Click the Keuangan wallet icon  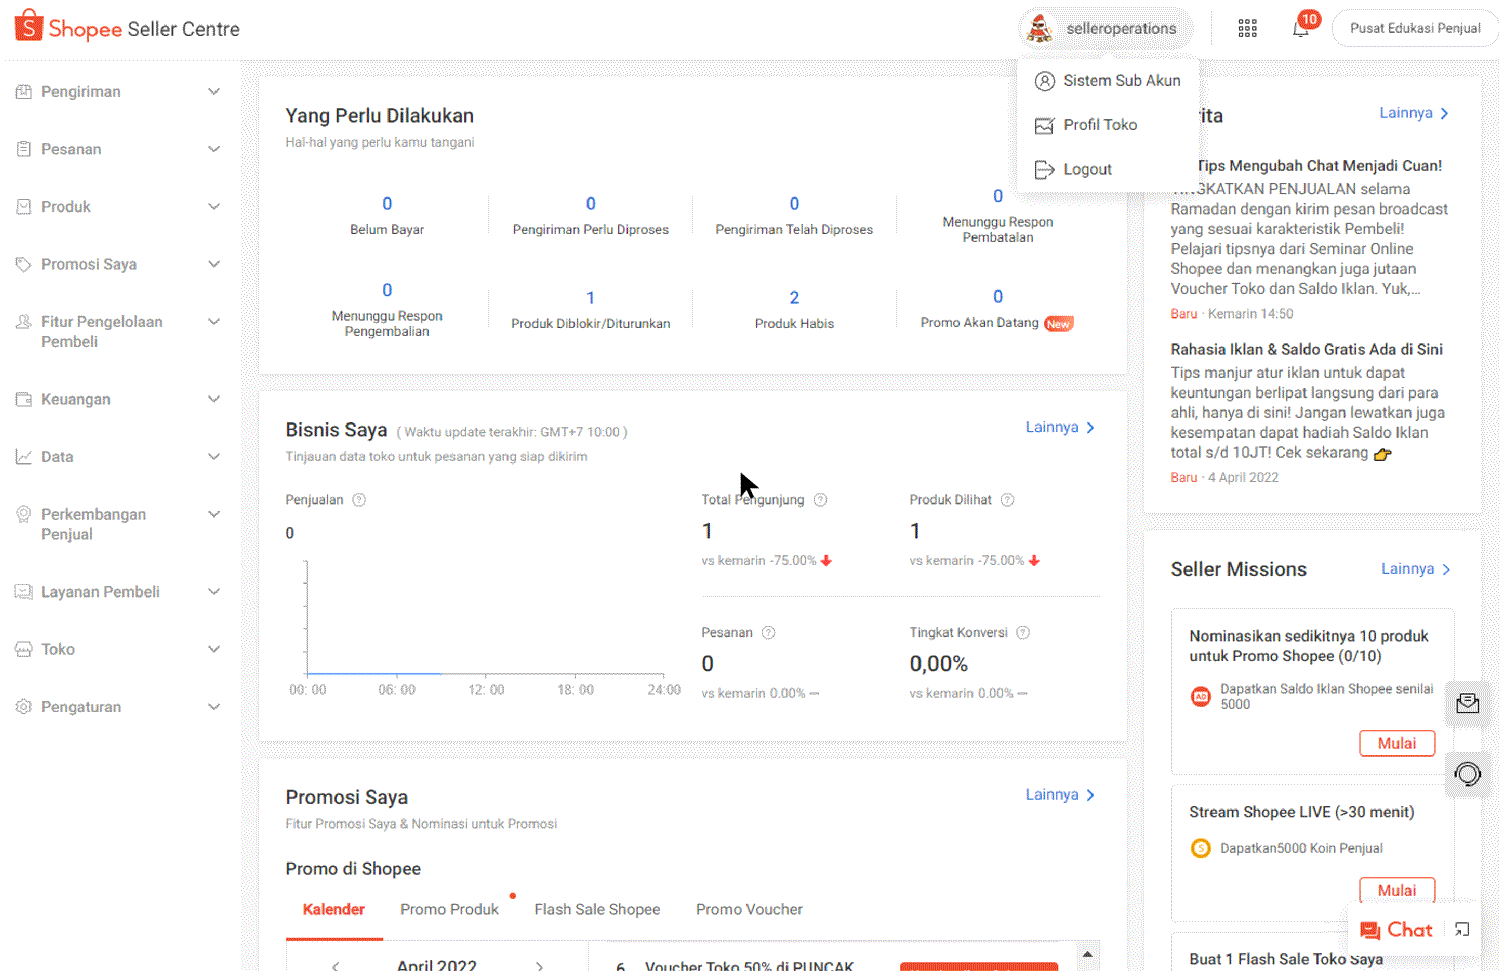[24, 399]
